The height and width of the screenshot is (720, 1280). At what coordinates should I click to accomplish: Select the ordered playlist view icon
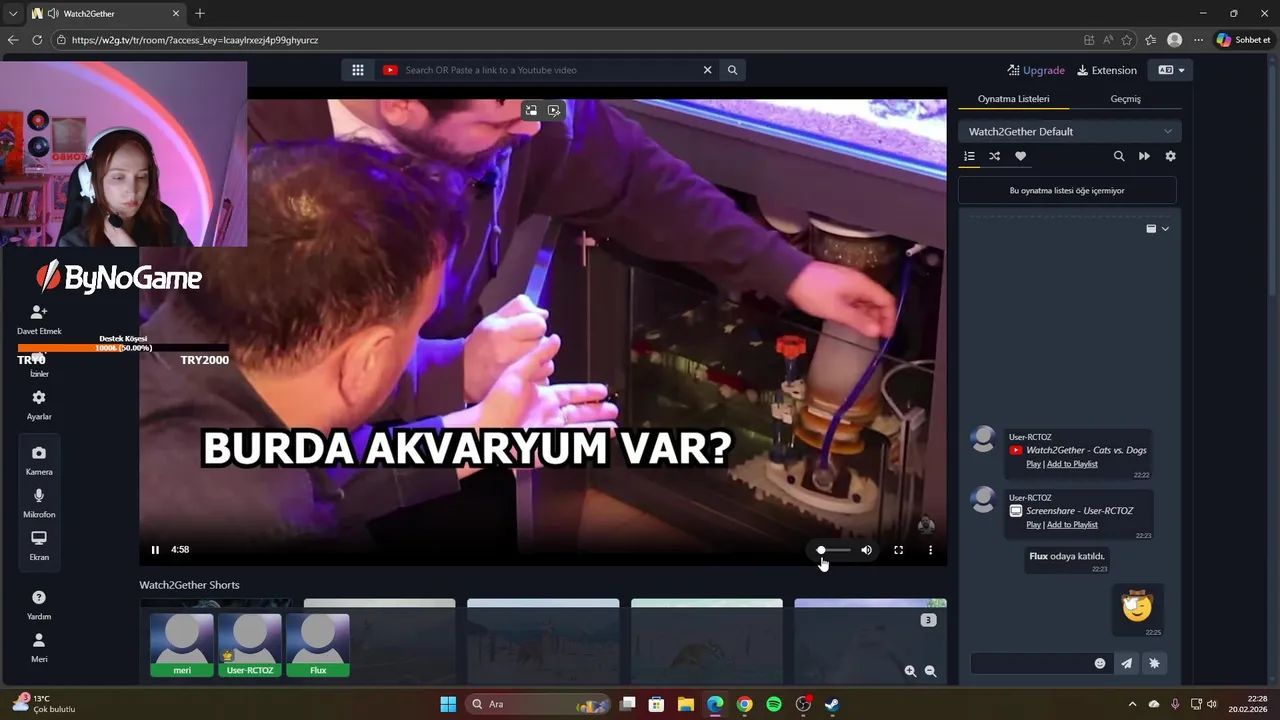[x=969, y=156]
